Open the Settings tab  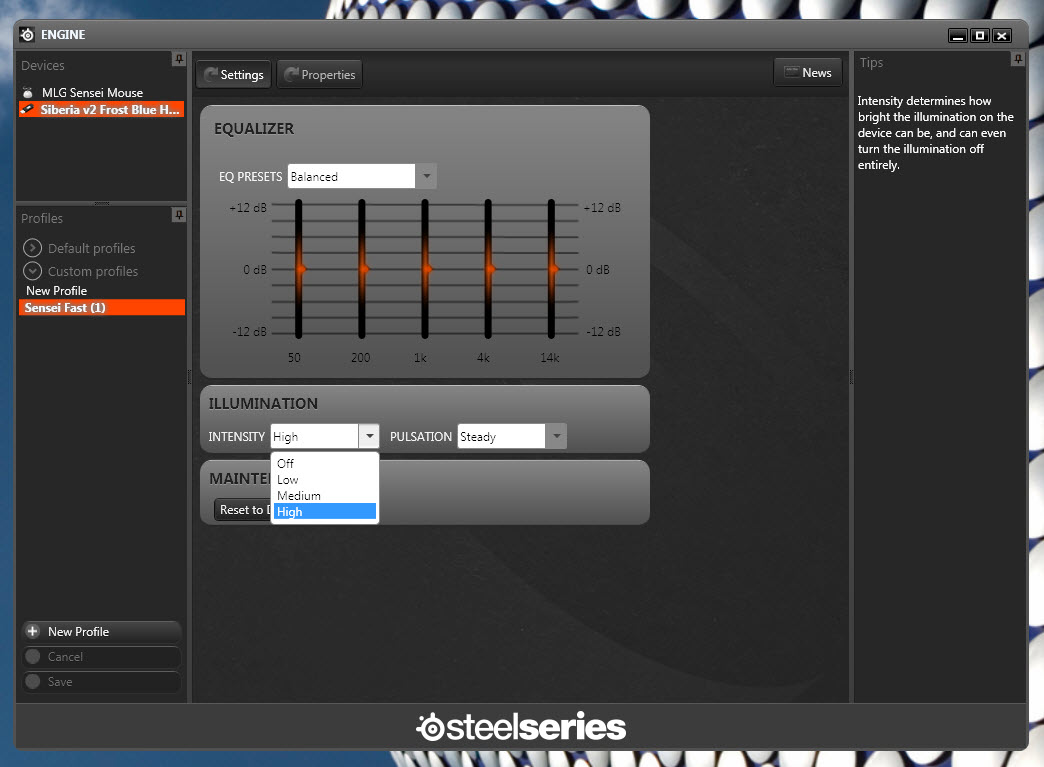click(x=234, y=75)
